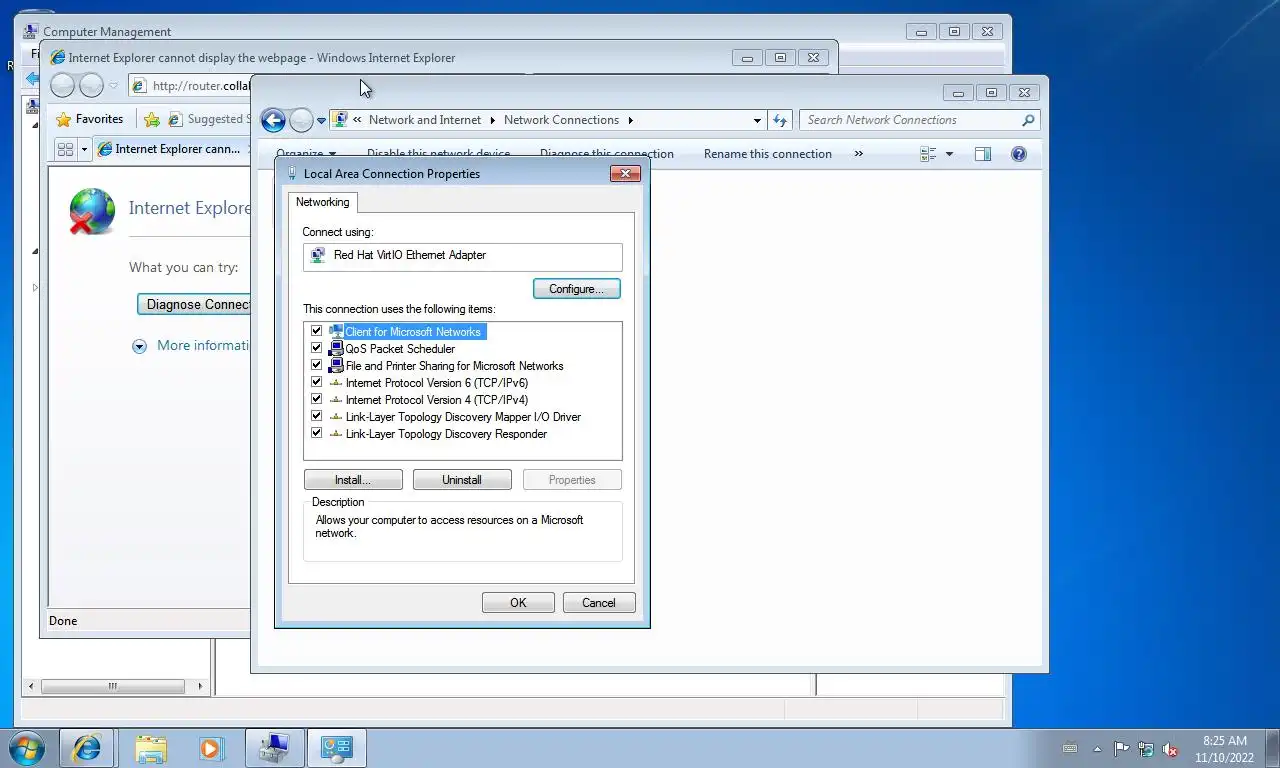This screenshot has height=768, width=1280.
Task: Open the Configure adapter button
Action: [x=577, y=289]
